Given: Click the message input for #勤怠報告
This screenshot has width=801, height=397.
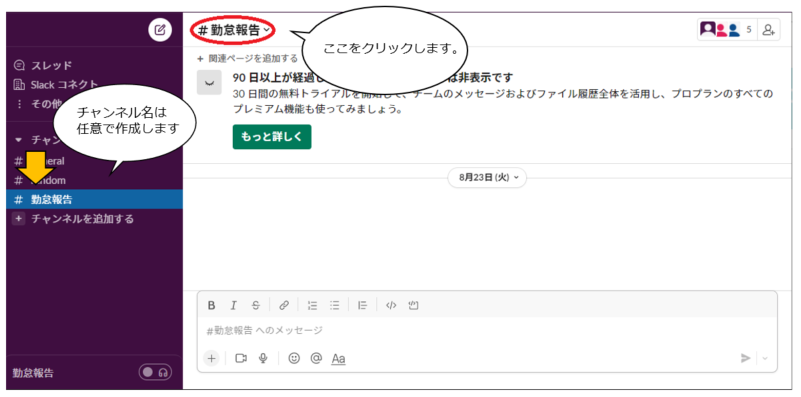Looking at the screenshot, I should 487,331.
